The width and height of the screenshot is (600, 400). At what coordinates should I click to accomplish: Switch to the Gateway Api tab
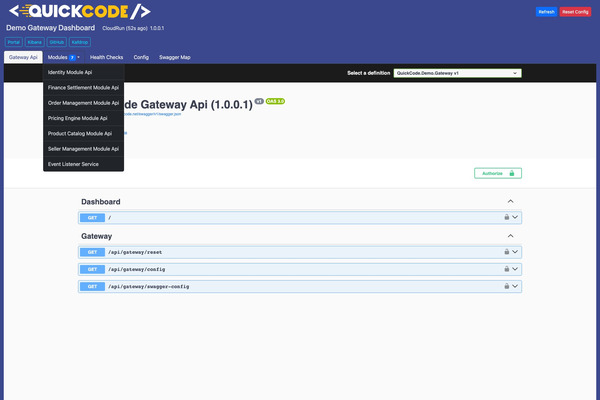point(23,57)
